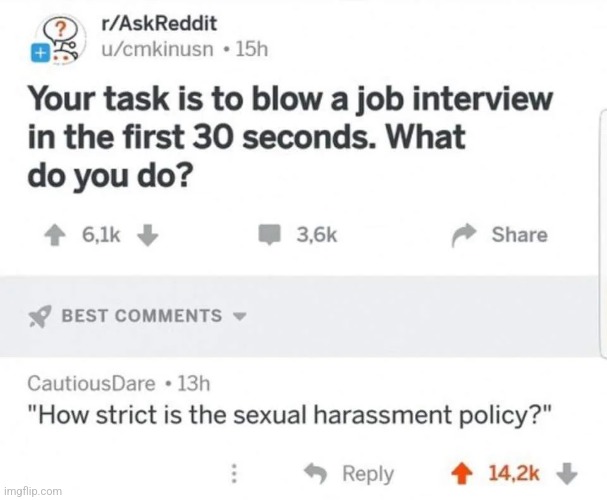Open the comments speech bubble icon
The width and height of the screenshot is (607, 500).
pyautogui.click(x=269, y=235)
